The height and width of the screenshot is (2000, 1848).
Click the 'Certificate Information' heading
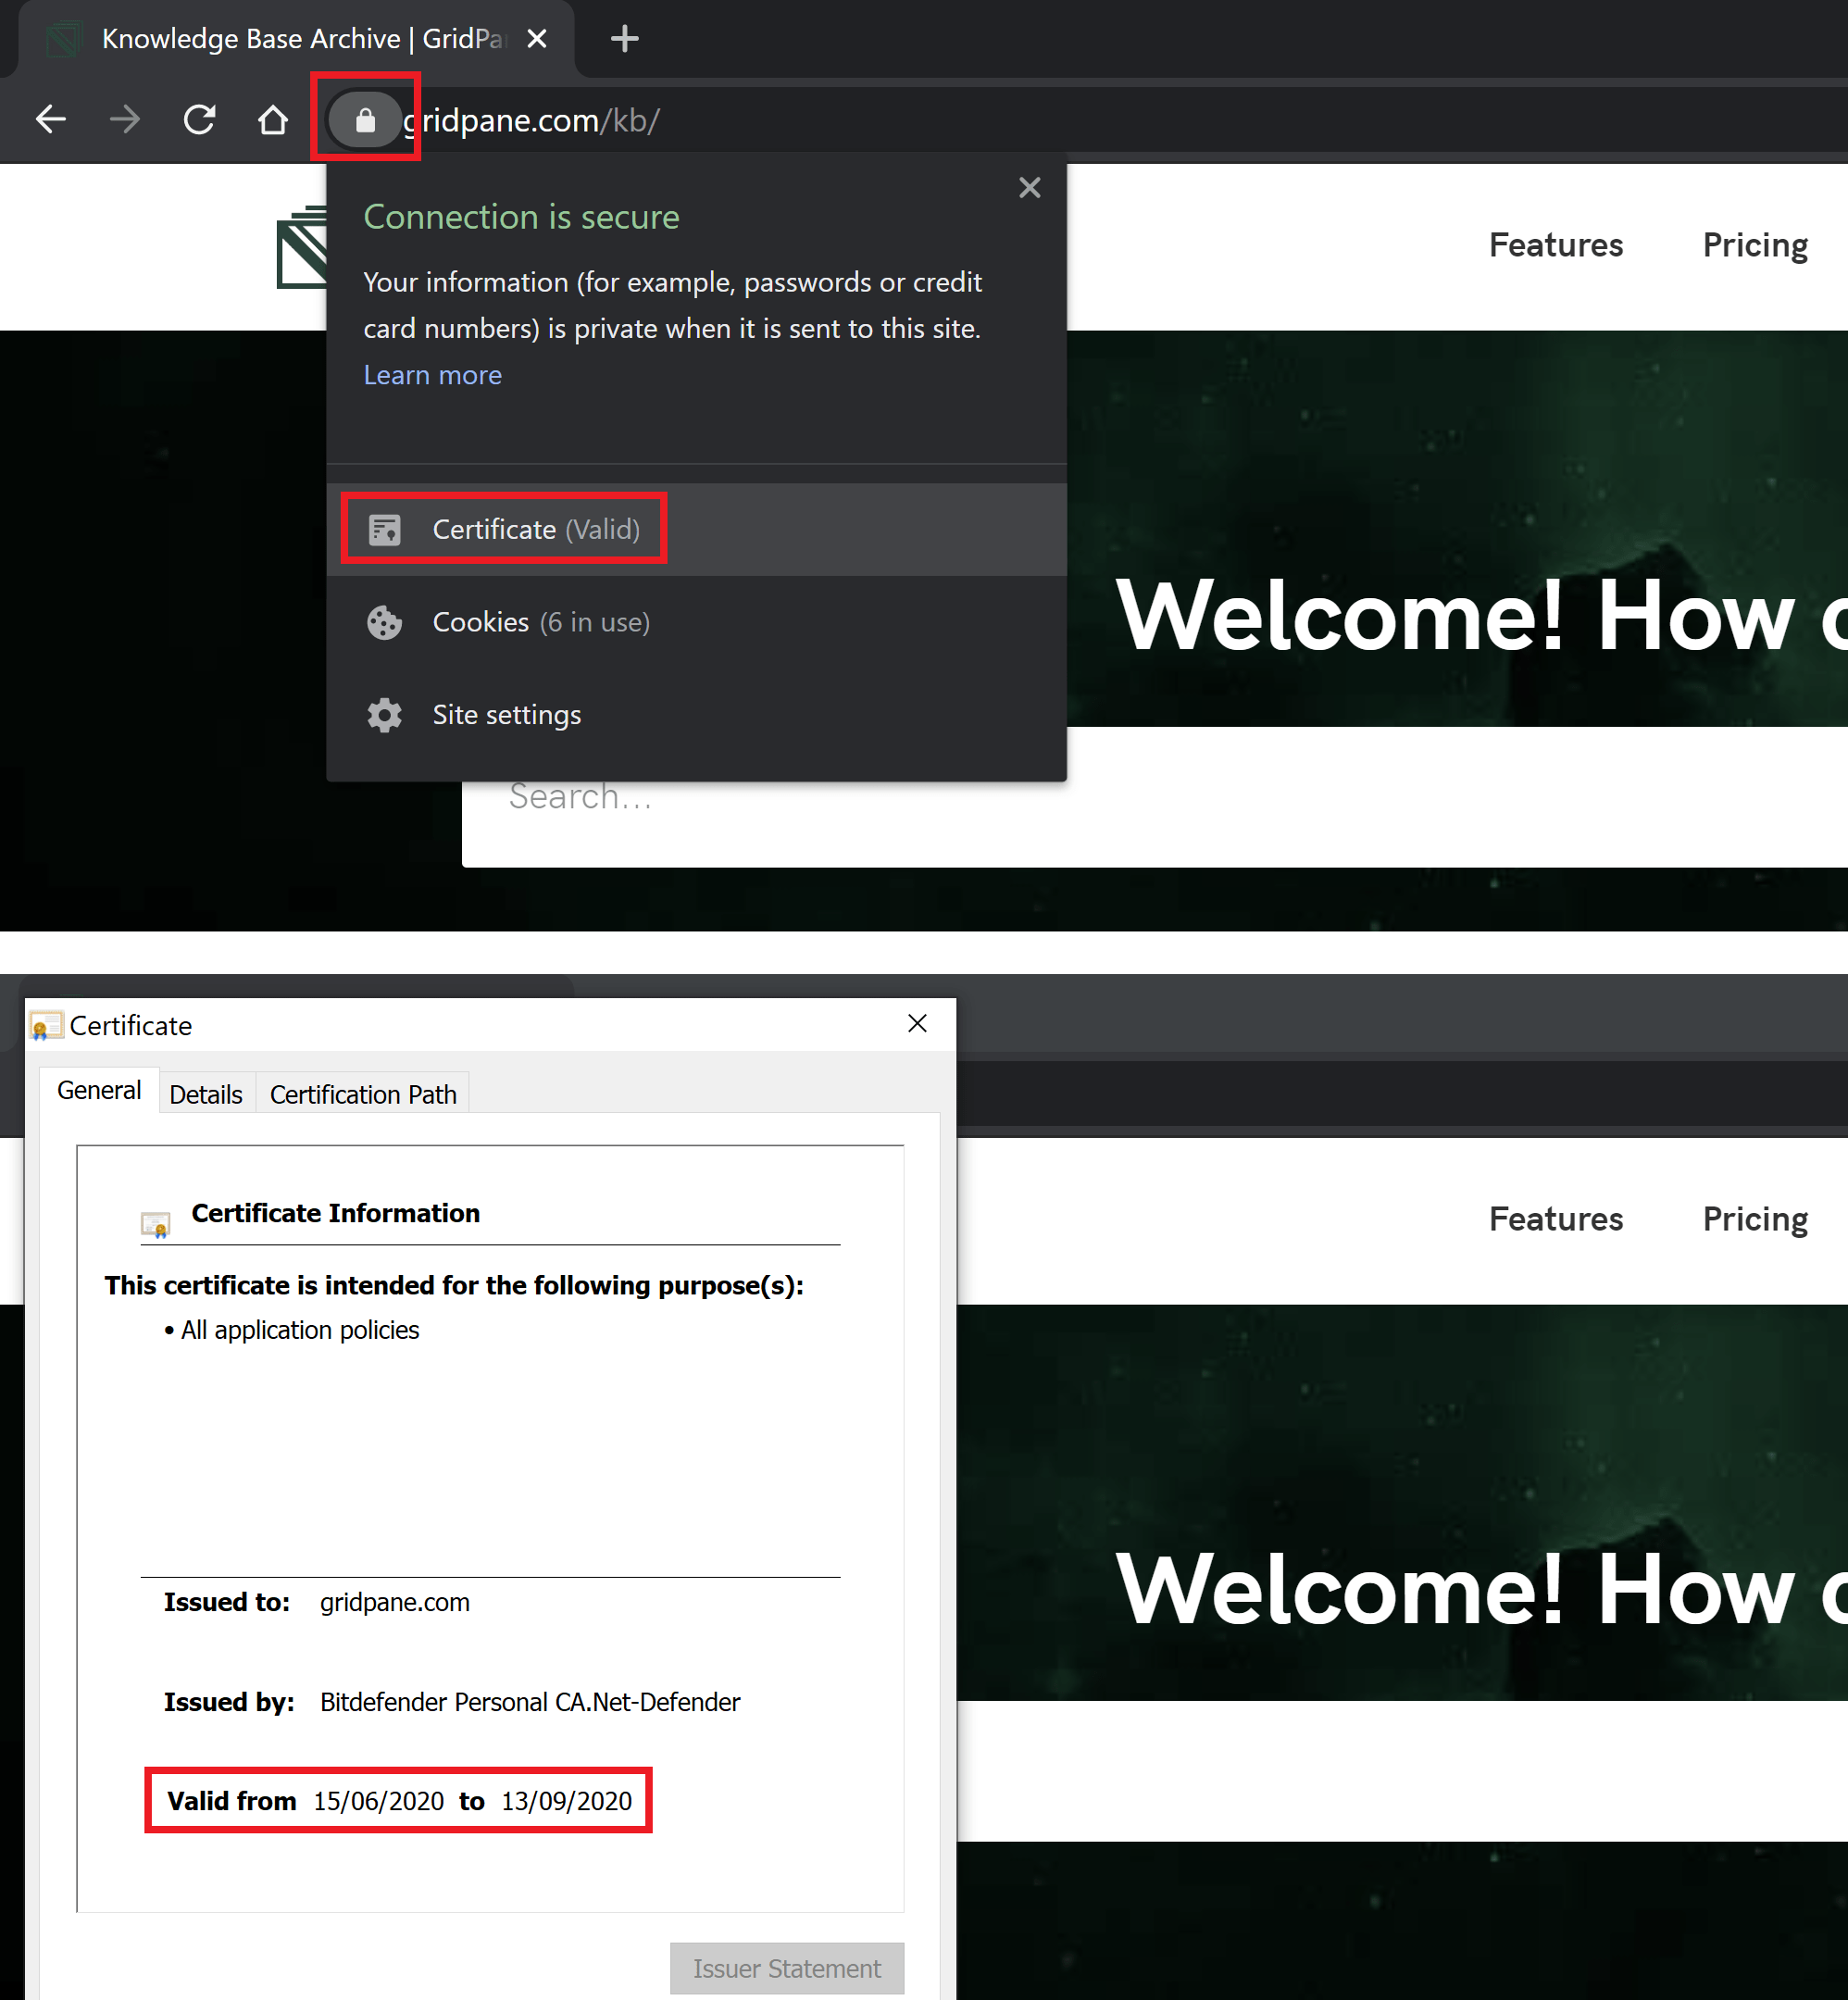[x=336, y=1213]
